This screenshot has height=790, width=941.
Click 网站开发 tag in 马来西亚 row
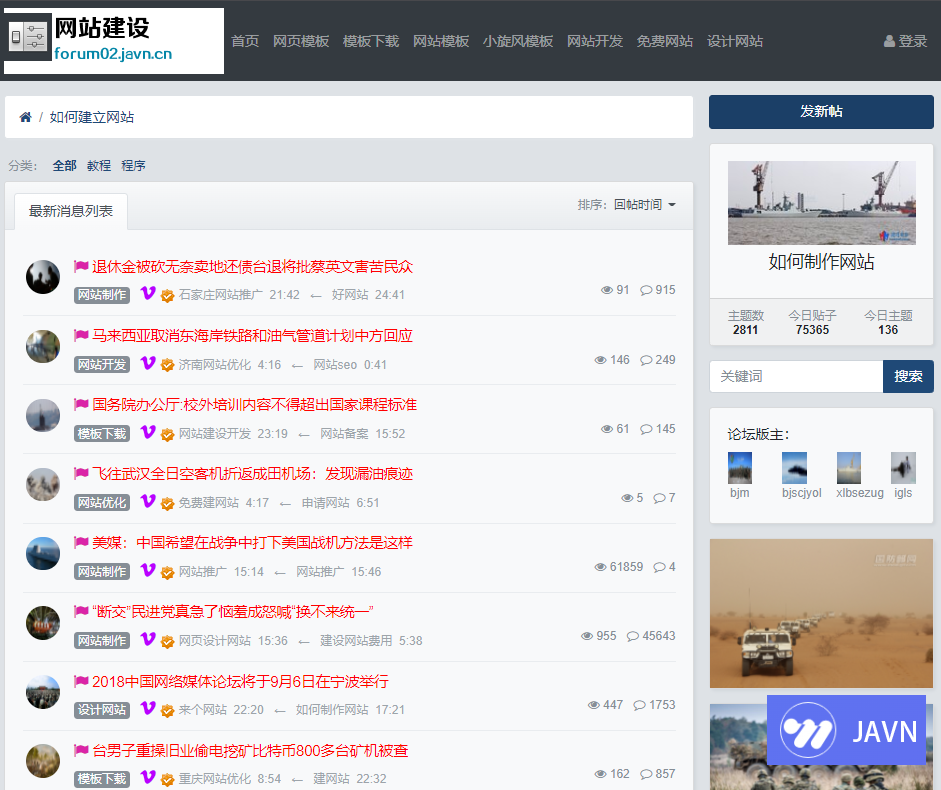[102, 364]
